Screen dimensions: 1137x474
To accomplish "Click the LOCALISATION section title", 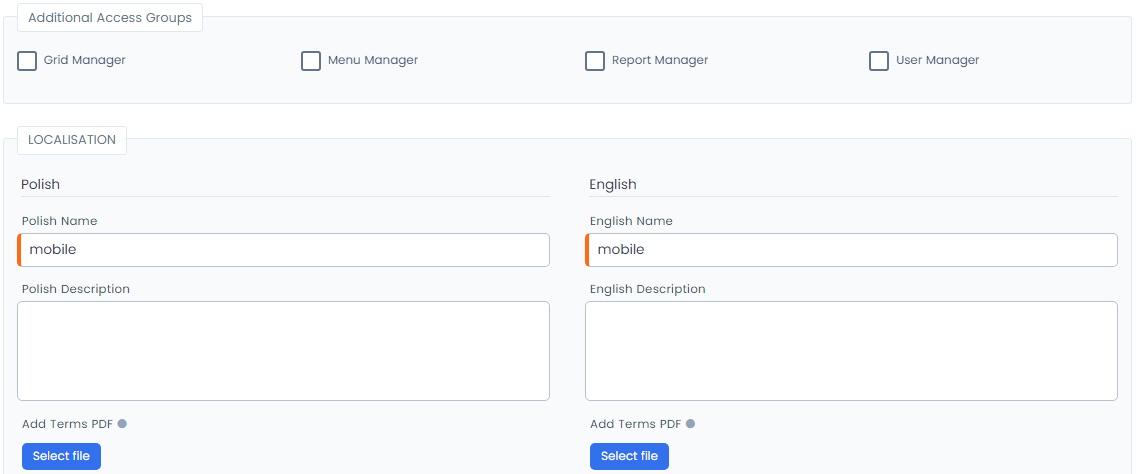I will tap(72, 140).
